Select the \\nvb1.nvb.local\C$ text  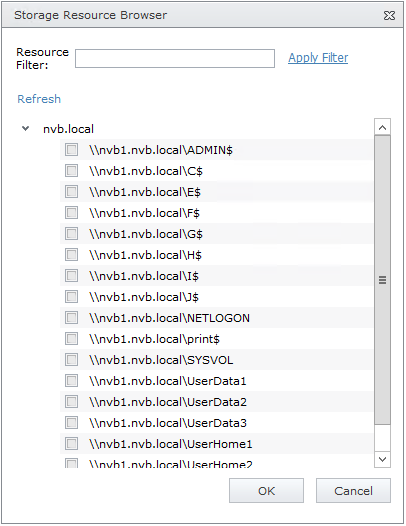tap(146, 171)
